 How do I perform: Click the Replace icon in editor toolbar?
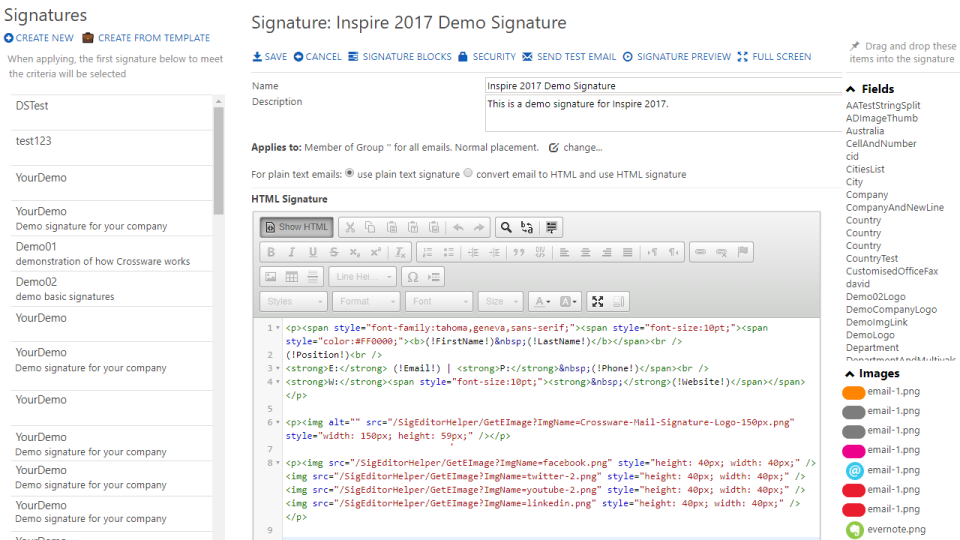[x=527, y=227]
